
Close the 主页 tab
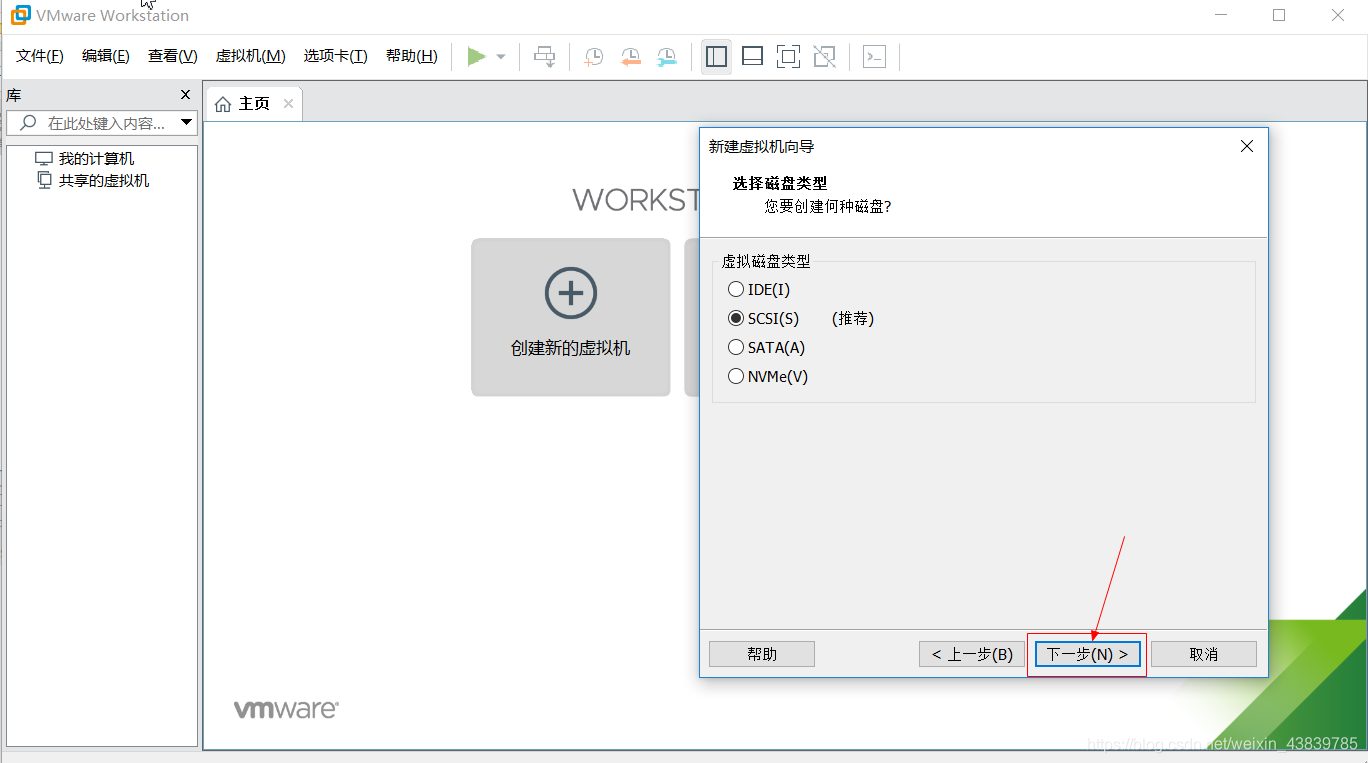(x=288, y=103)
